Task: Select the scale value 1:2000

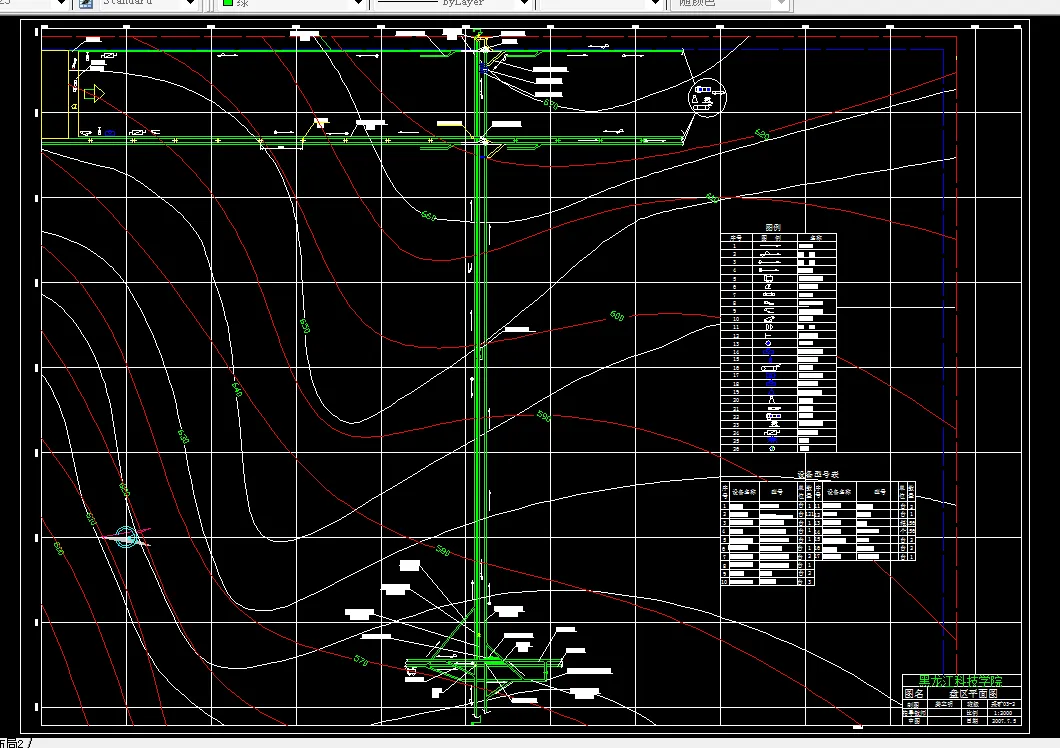Action: (1003, 713)
